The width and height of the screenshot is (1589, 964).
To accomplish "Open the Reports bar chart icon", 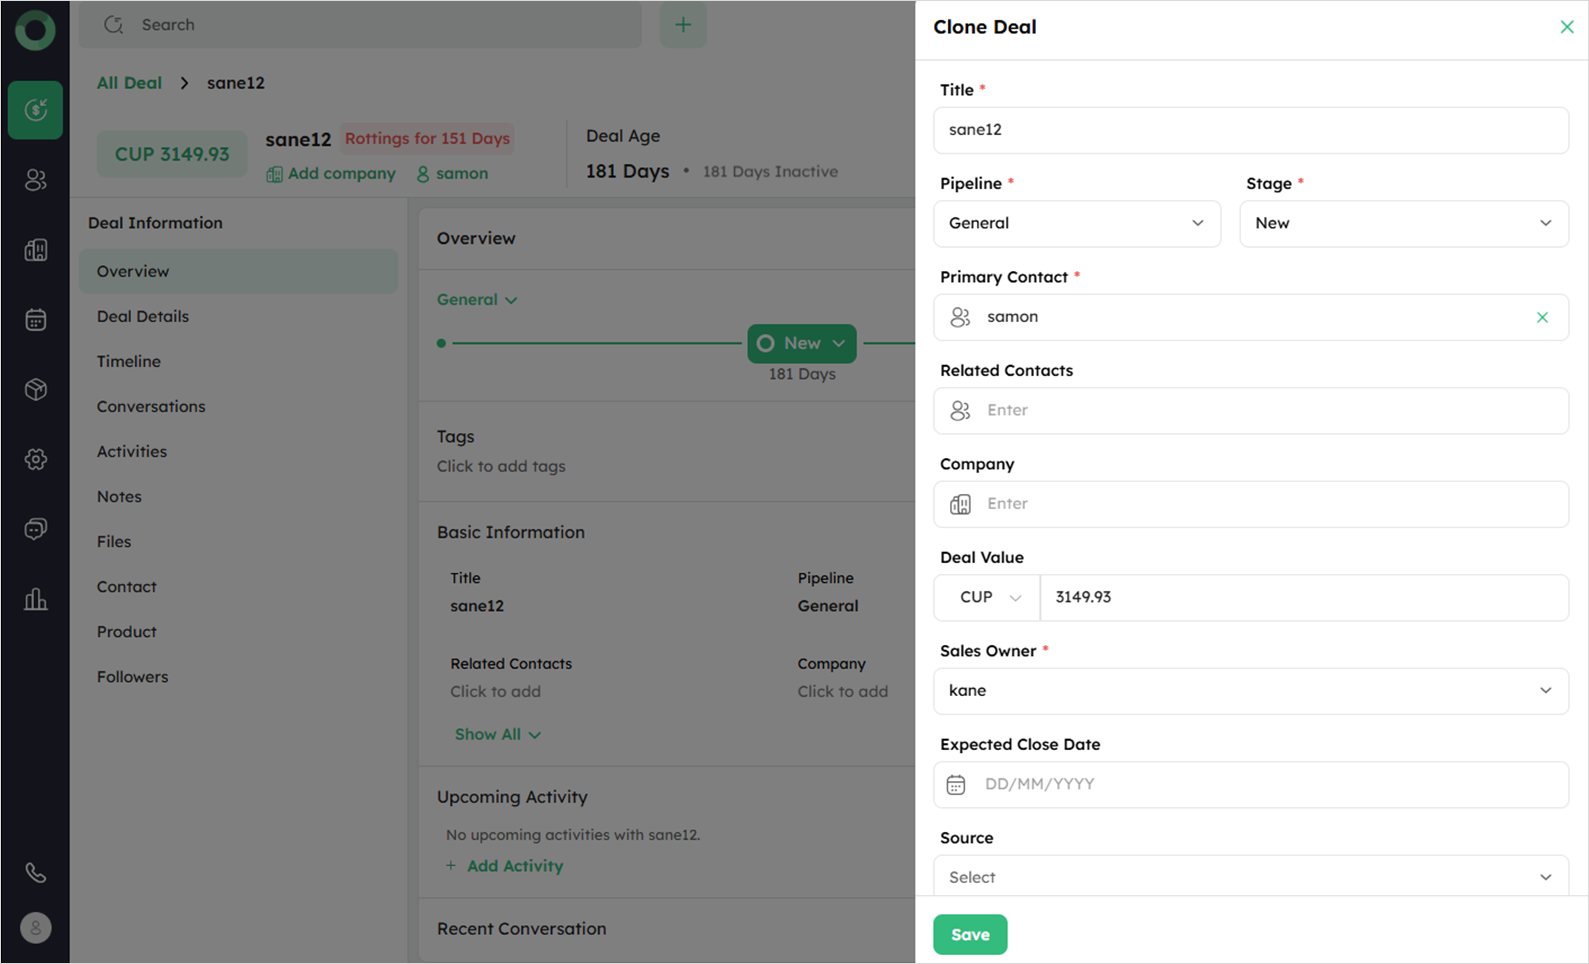I will point(35,600).
